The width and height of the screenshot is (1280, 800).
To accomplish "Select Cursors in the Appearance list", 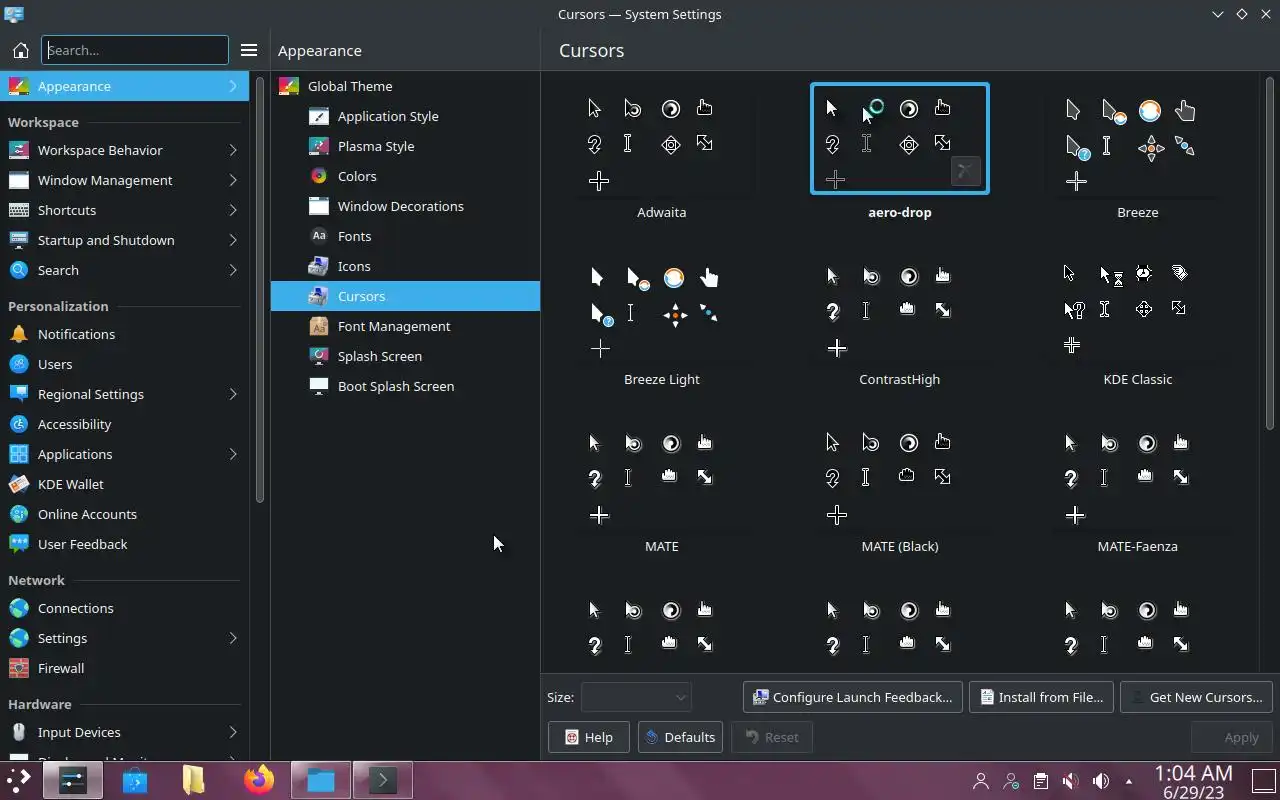I will (405, 296).
